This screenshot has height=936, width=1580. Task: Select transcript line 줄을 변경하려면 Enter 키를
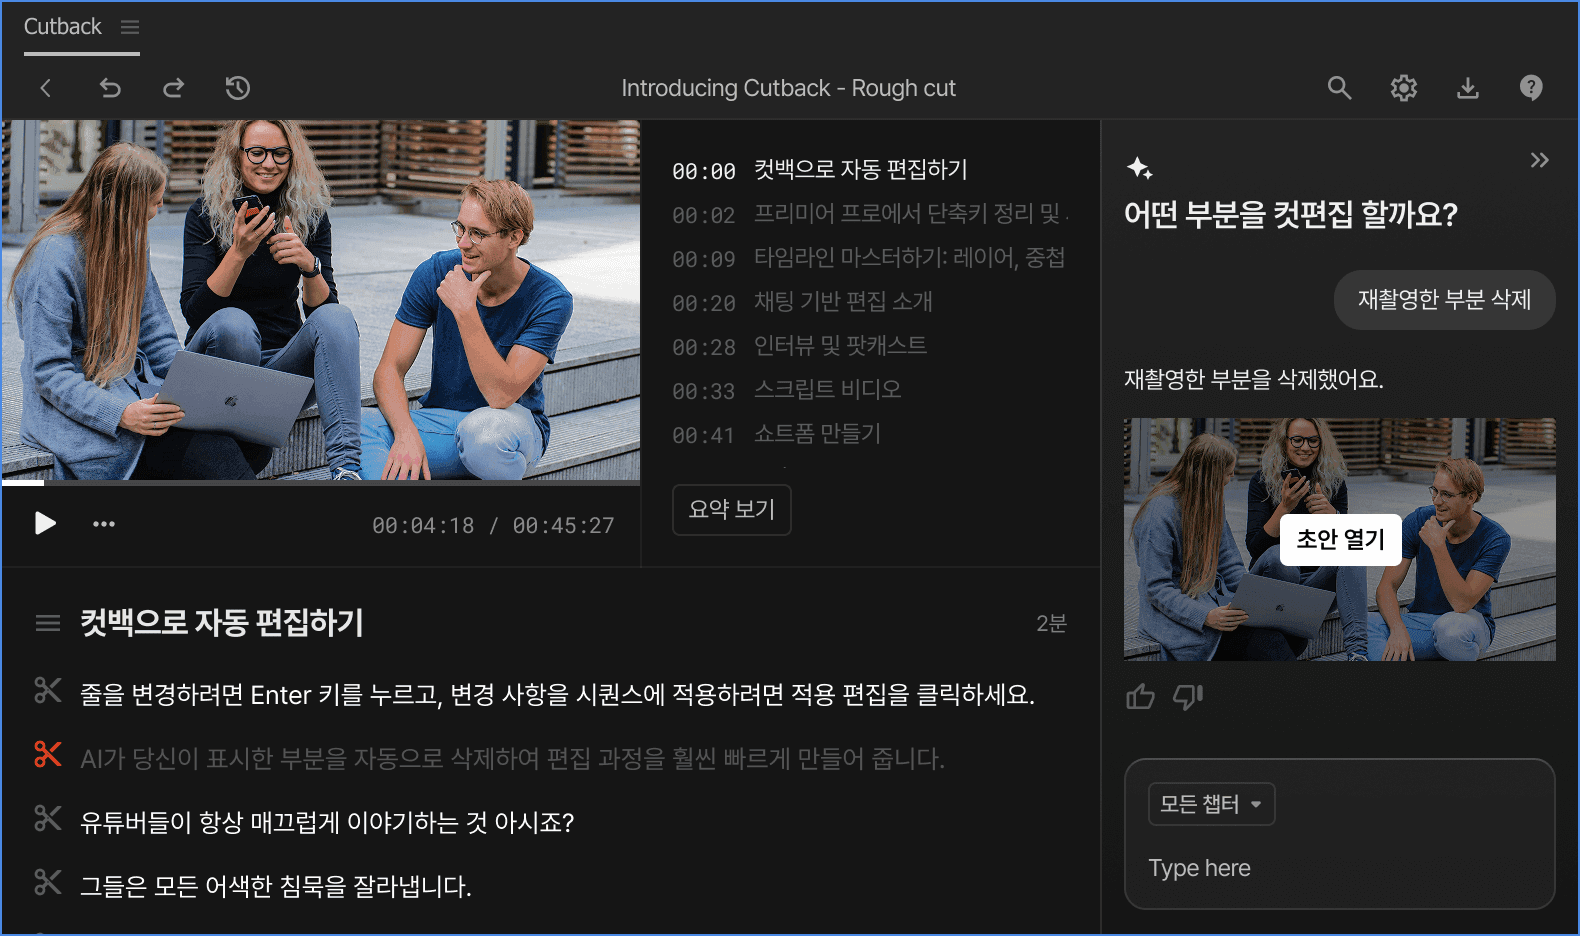tap(557, 694)
